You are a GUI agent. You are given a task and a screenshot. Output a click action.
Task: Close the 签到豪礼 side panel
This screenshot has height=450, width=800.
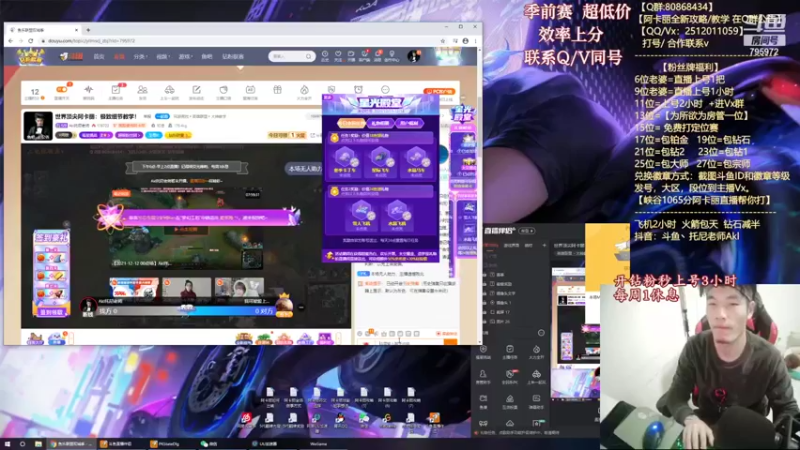pyautogui.click(x=66, y=224)
